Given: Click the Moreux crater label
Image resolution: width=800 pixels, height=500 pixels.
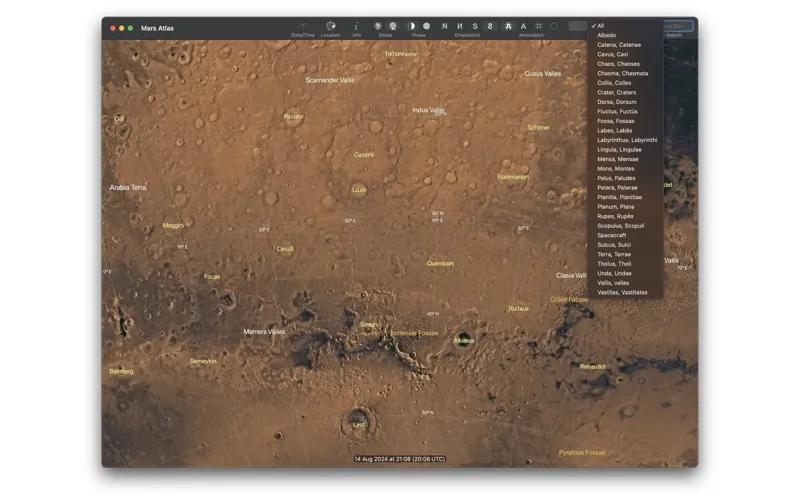Looking at the screenshot, I should (464, 341).
